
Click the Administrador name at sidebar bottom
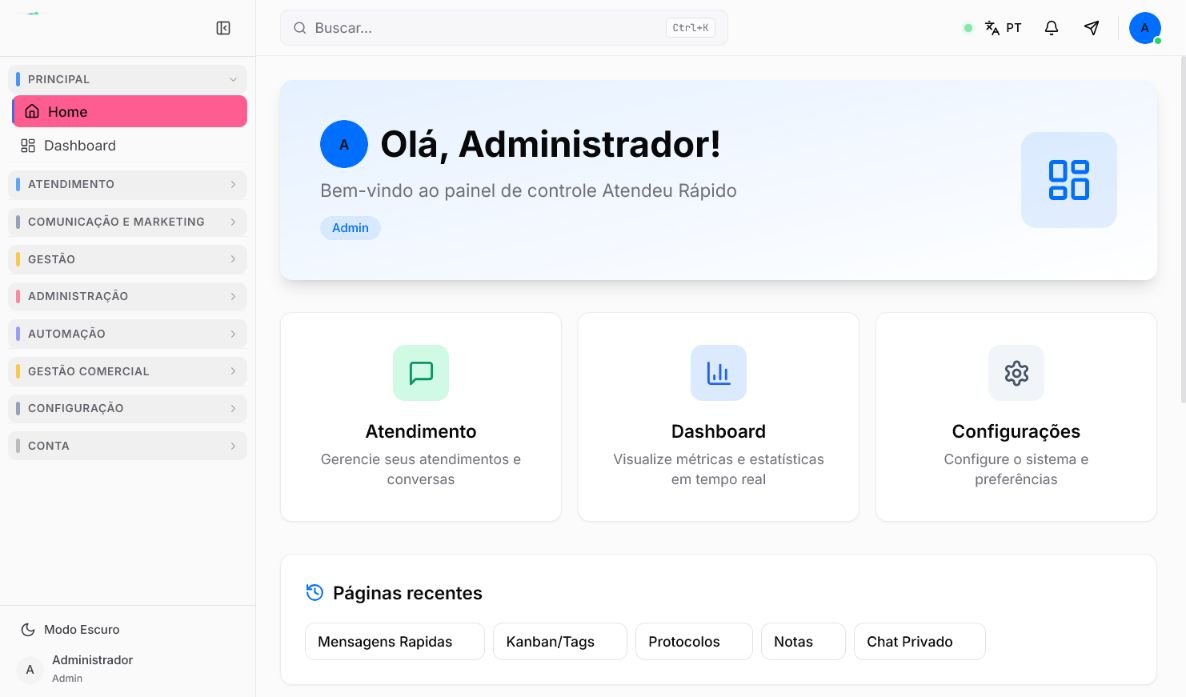92,660
